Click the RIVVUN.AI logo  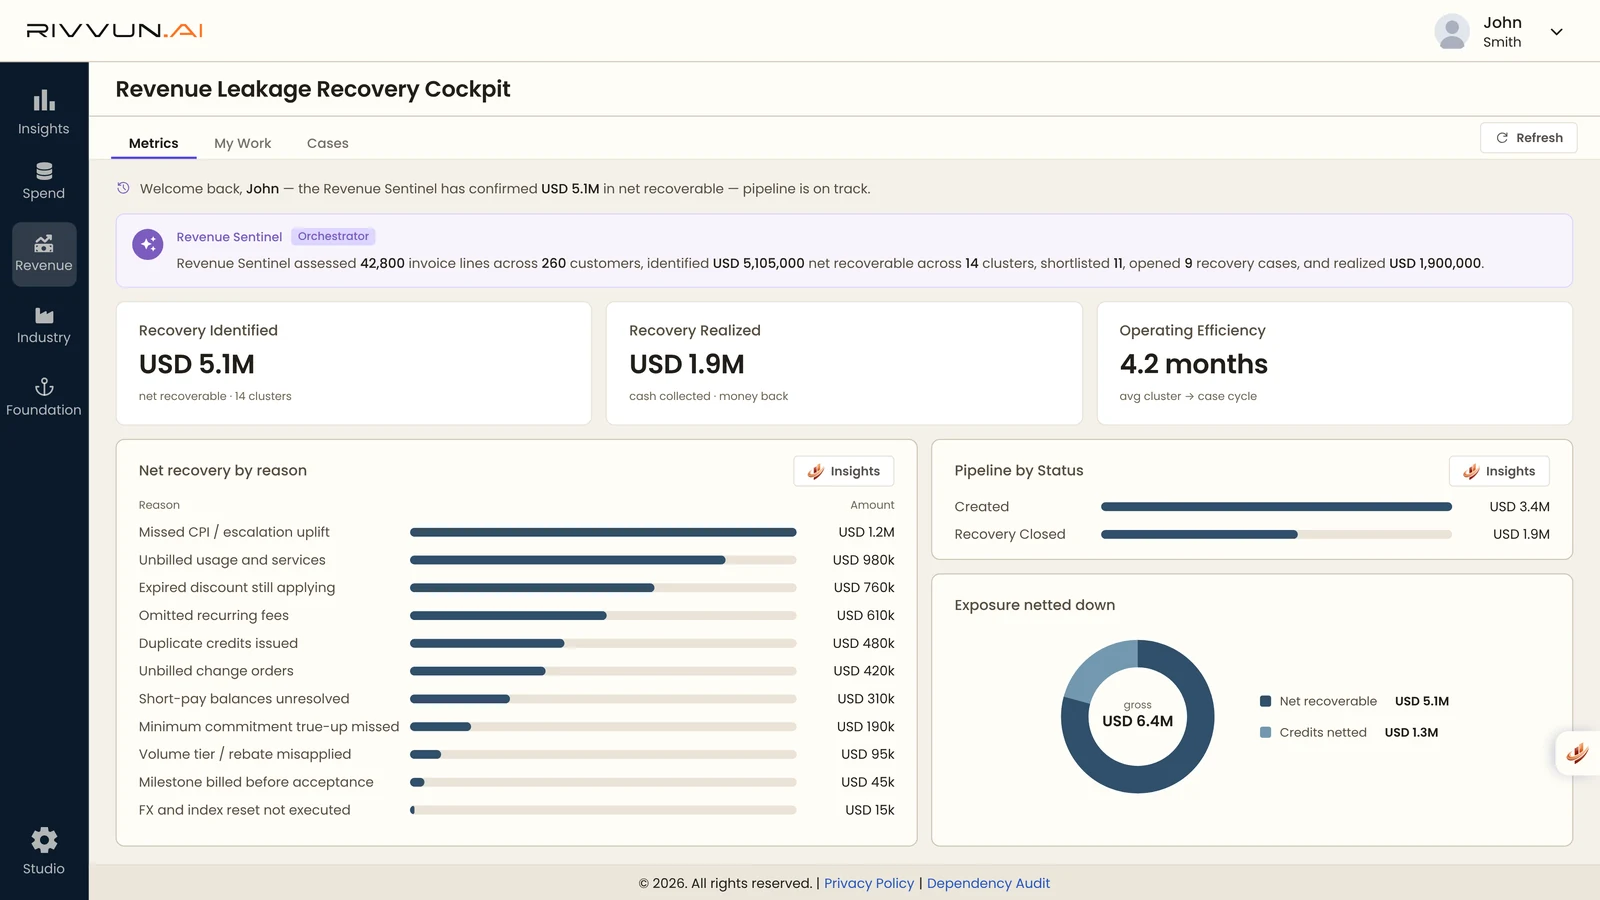coord(114,30)
